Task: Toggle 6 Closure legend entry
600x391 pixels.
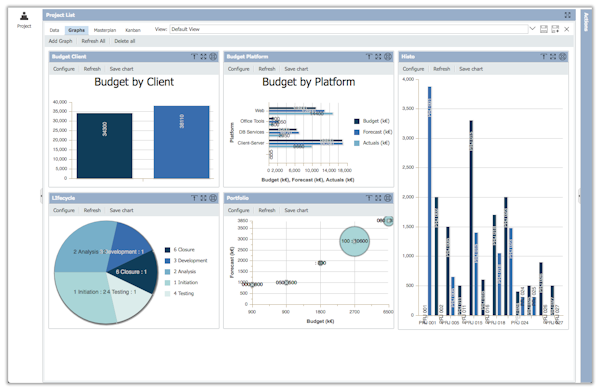Action: pyautogui.click(x=180, y=249)
